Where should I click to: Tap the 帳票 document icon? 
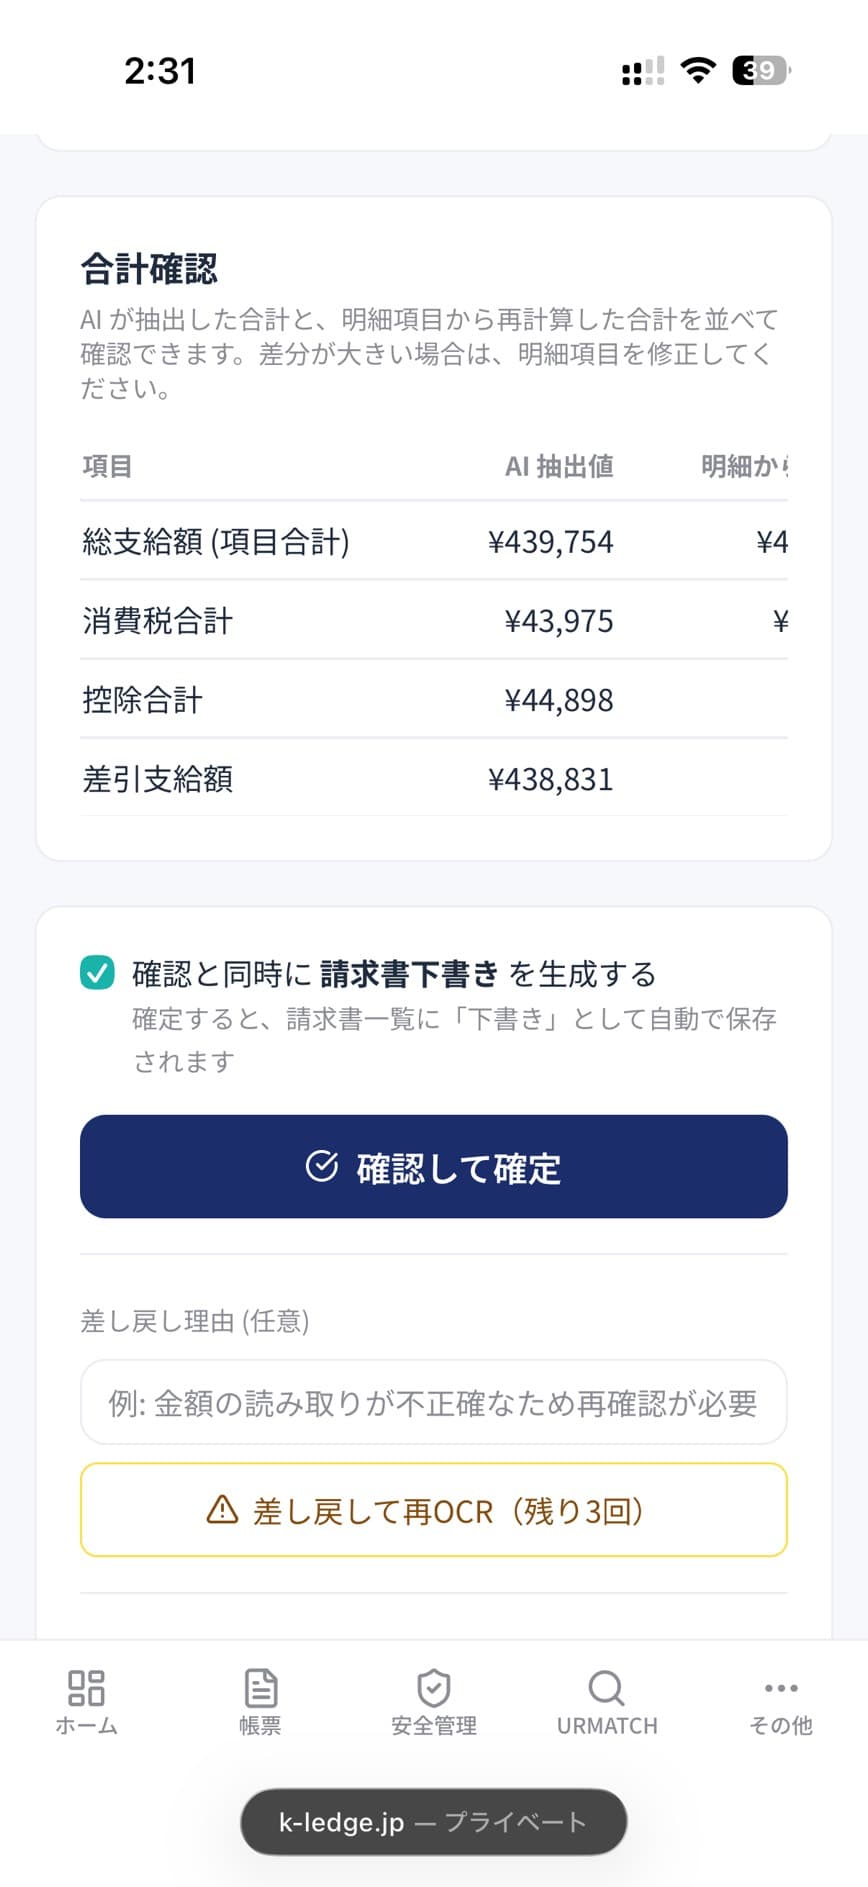point(260,1687)
